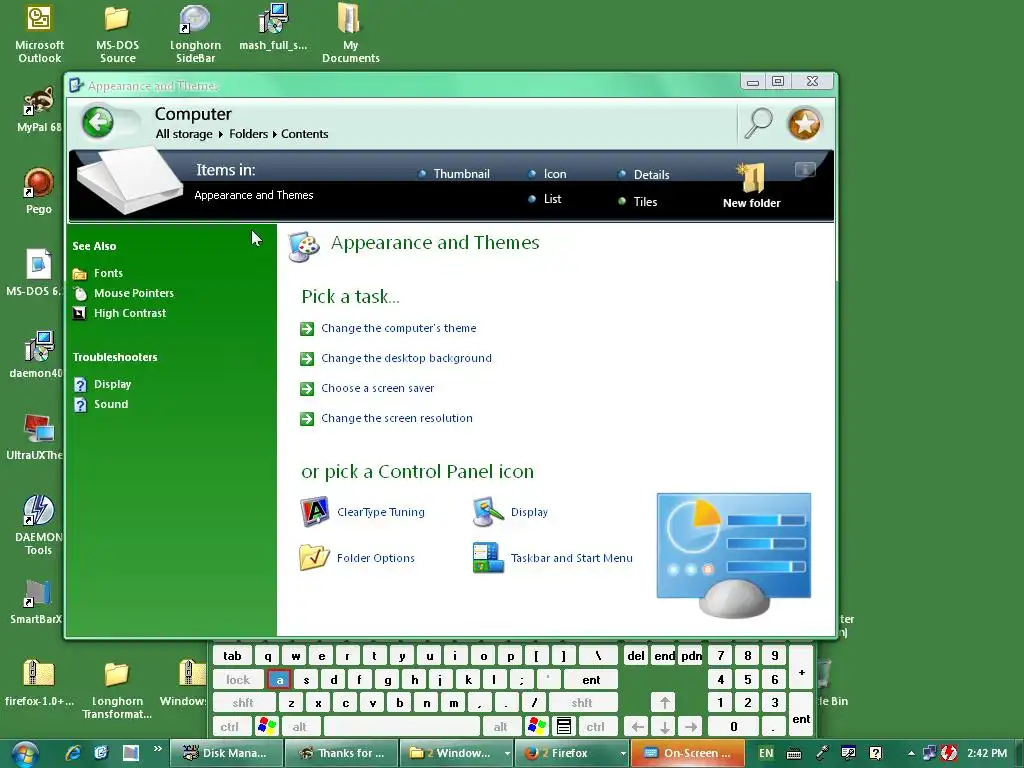Screen dimensions: 1024x768
Task: Switch to Thanks for ... taskbar button
Action: 342,753
